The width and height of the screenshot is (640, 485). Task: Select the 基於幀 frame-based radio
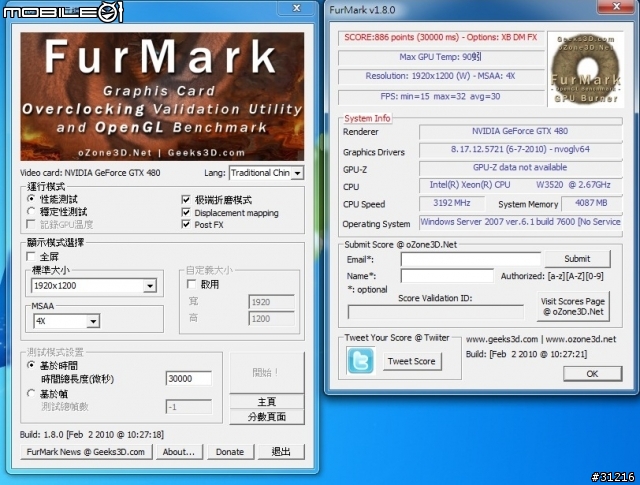31,394
